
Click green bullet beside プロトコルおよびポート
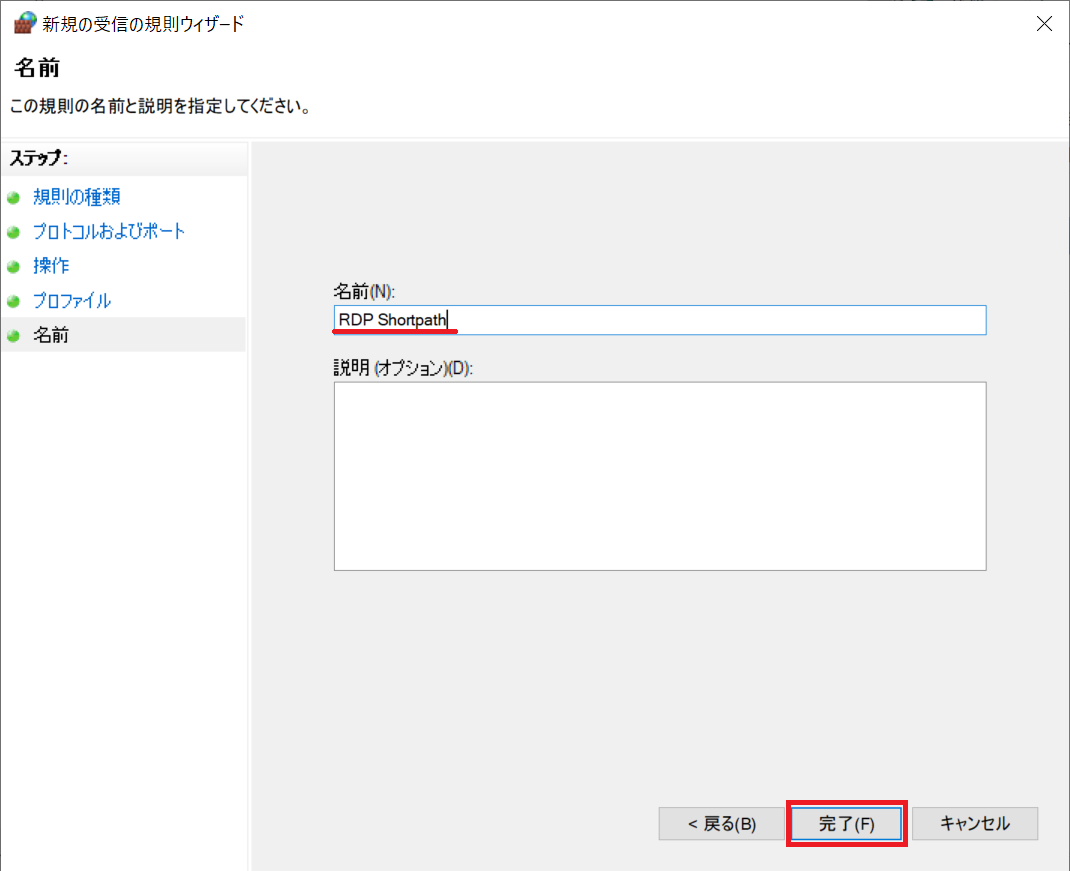pos(14,232)
